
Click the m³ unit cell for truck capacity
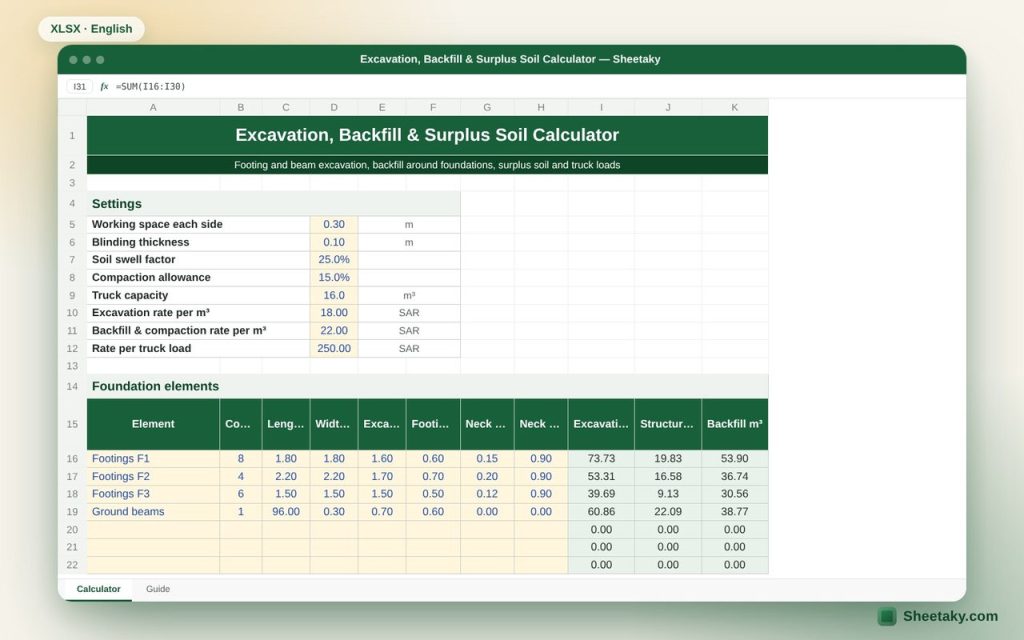(409, 295)
